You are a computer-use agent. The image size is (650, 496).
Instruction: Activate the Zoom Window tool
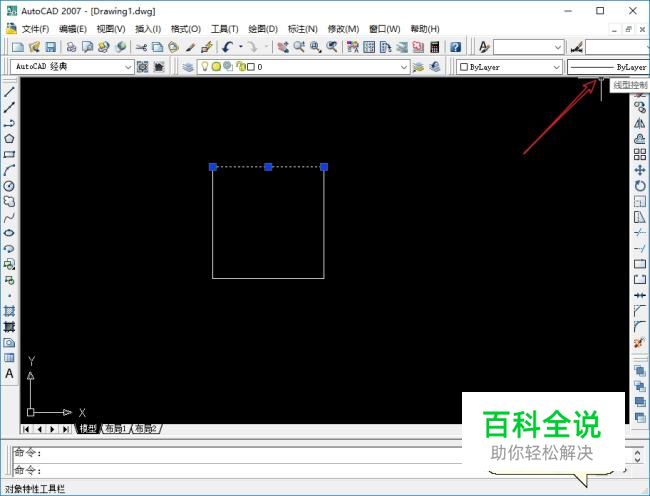click(315, 47)
